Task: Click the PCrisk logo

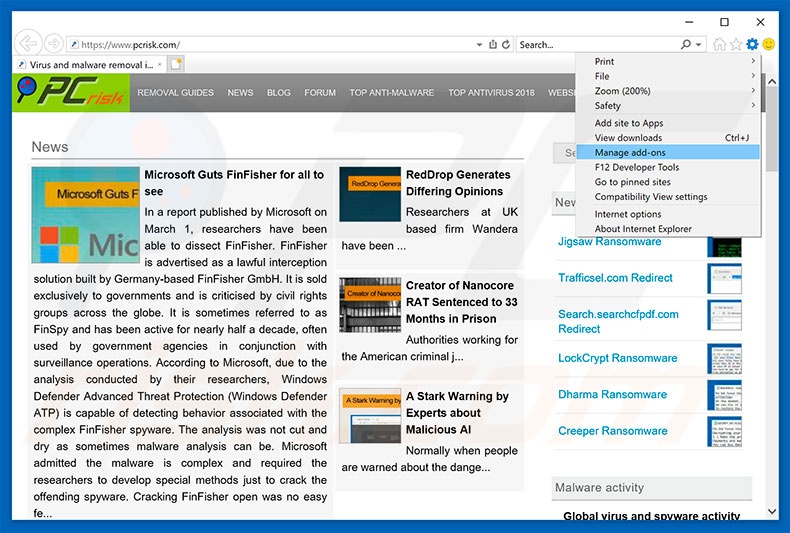Action: coord(70,93)
